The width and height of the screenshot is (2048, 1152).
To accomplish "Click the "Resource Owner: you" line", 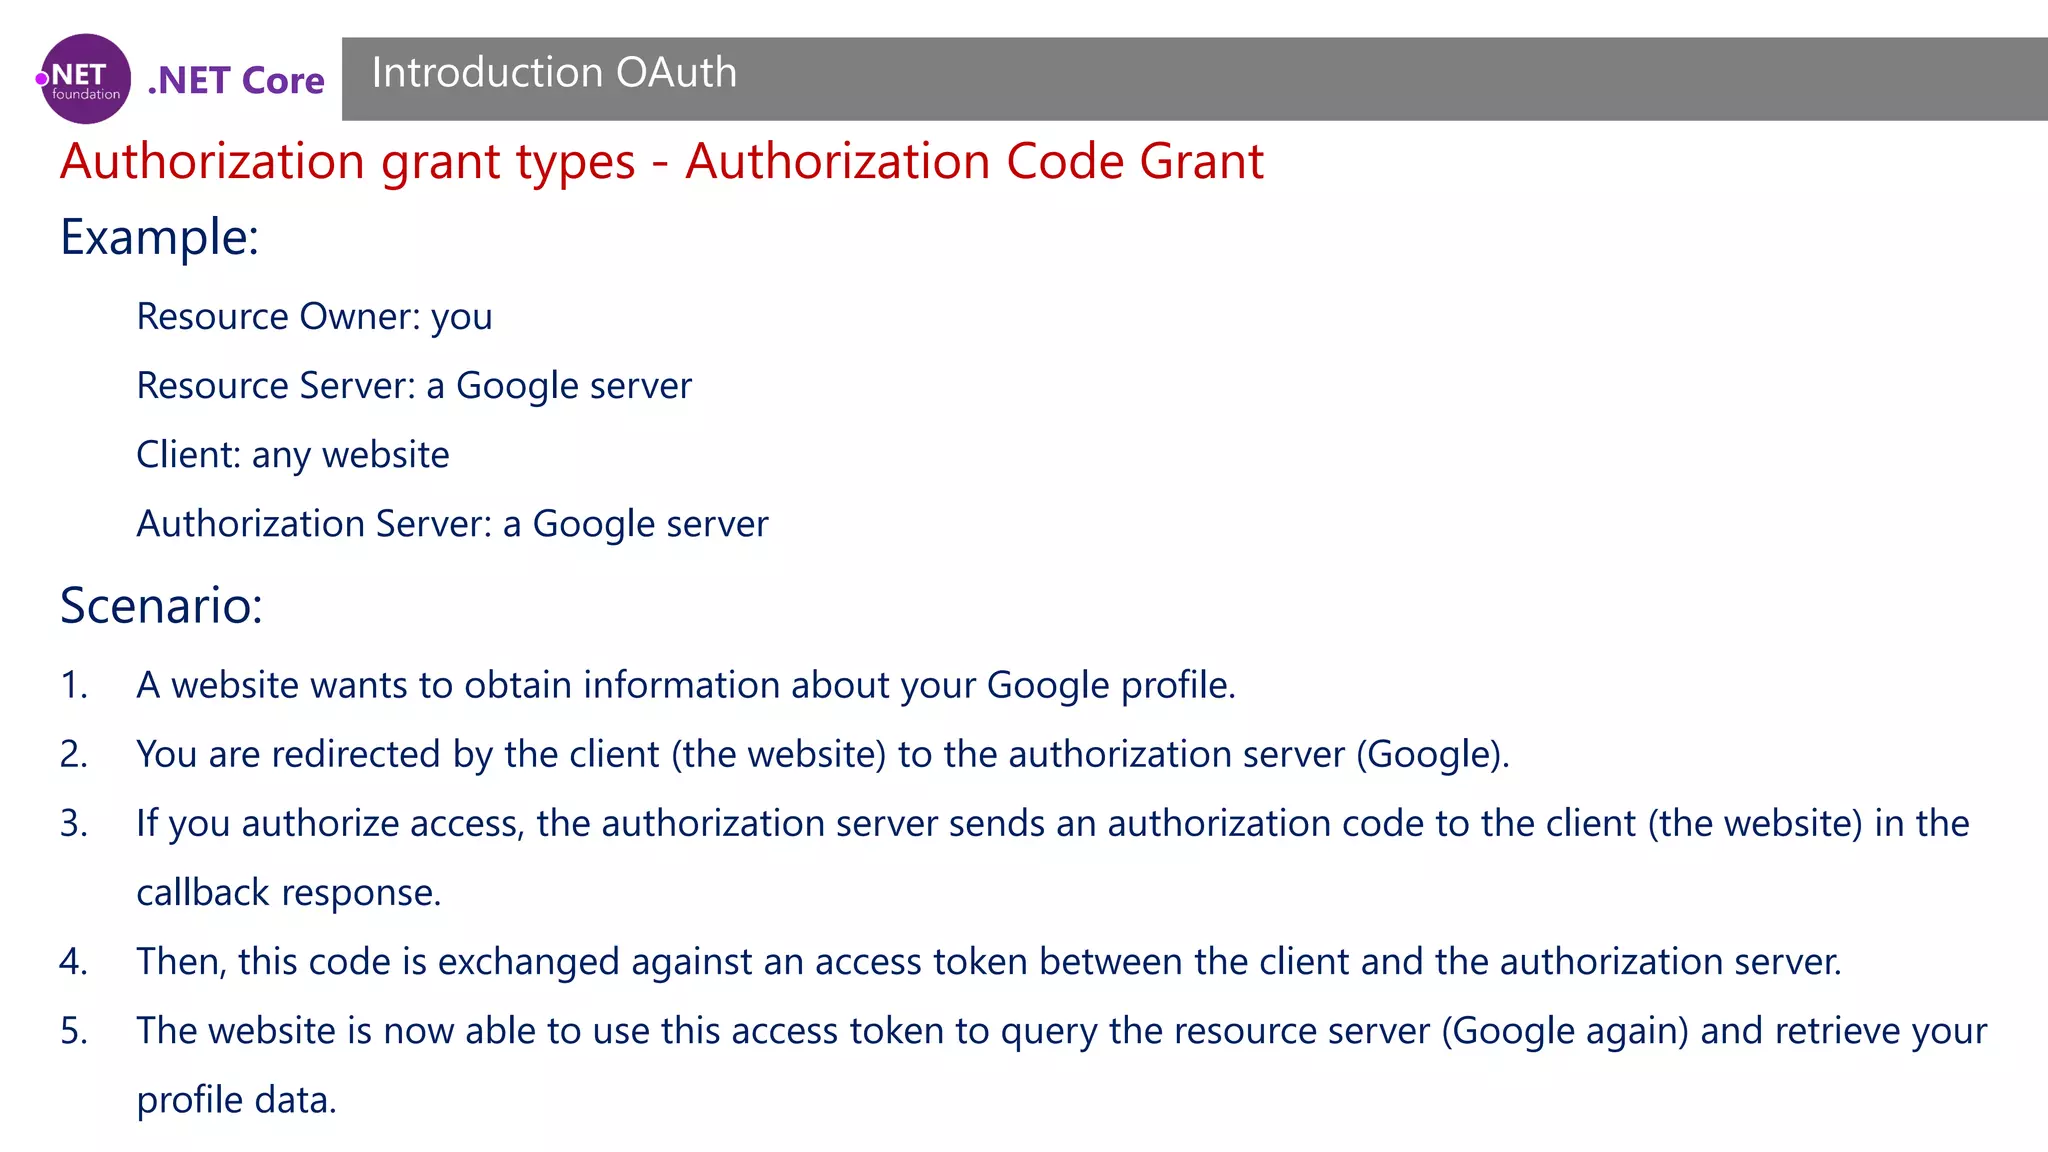I will pyautogui.click(x=314, y=317).
